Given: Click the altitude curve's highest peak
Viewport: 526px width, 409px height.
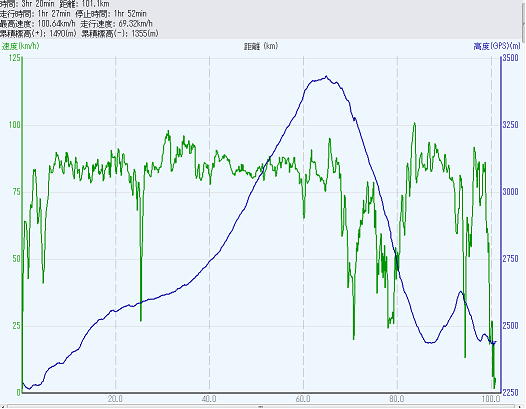Looking at the screenshot, I should [326, 77].
